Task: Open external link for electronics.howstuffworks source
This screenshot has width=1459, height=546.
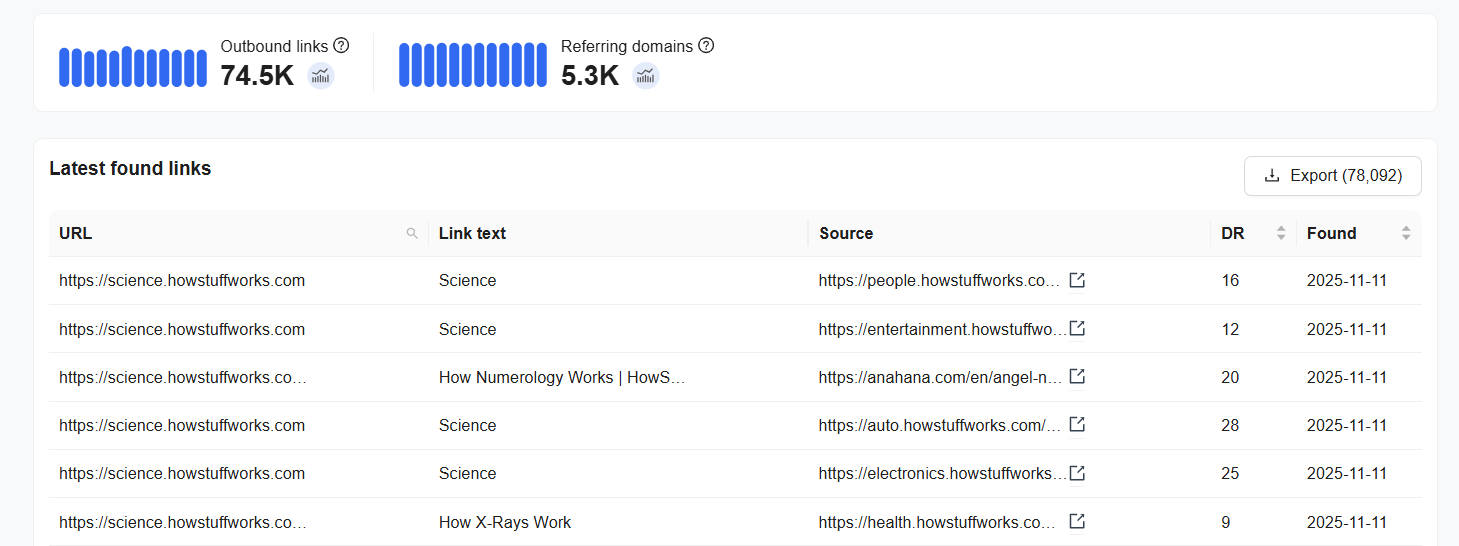Action: [x=1077, y=473]
